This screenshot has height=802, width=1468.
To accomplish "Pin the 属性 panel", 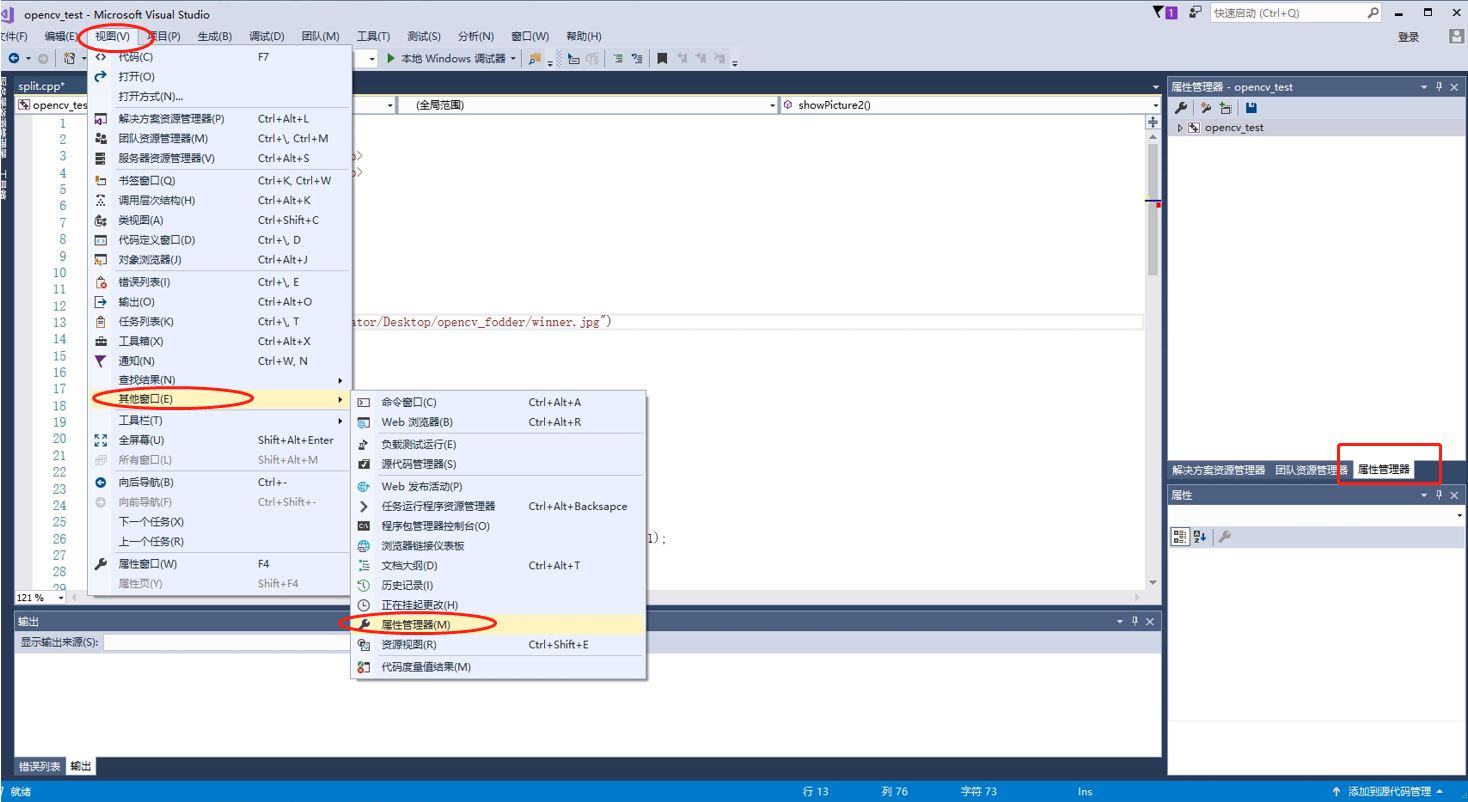I will 1439,495.
